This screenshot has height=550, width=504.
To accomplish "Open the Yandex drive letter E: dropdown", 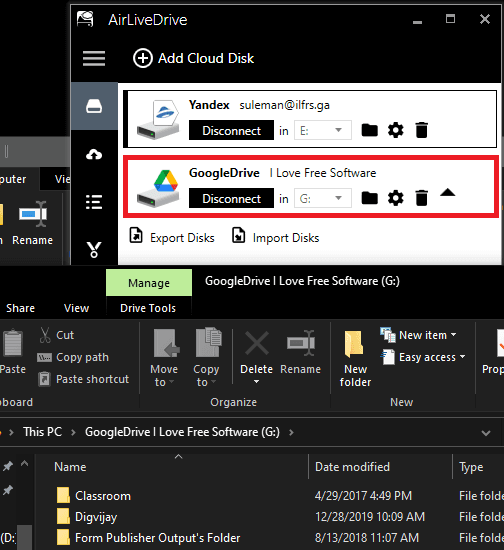I will pyautogui.click(x=323, y=130).
